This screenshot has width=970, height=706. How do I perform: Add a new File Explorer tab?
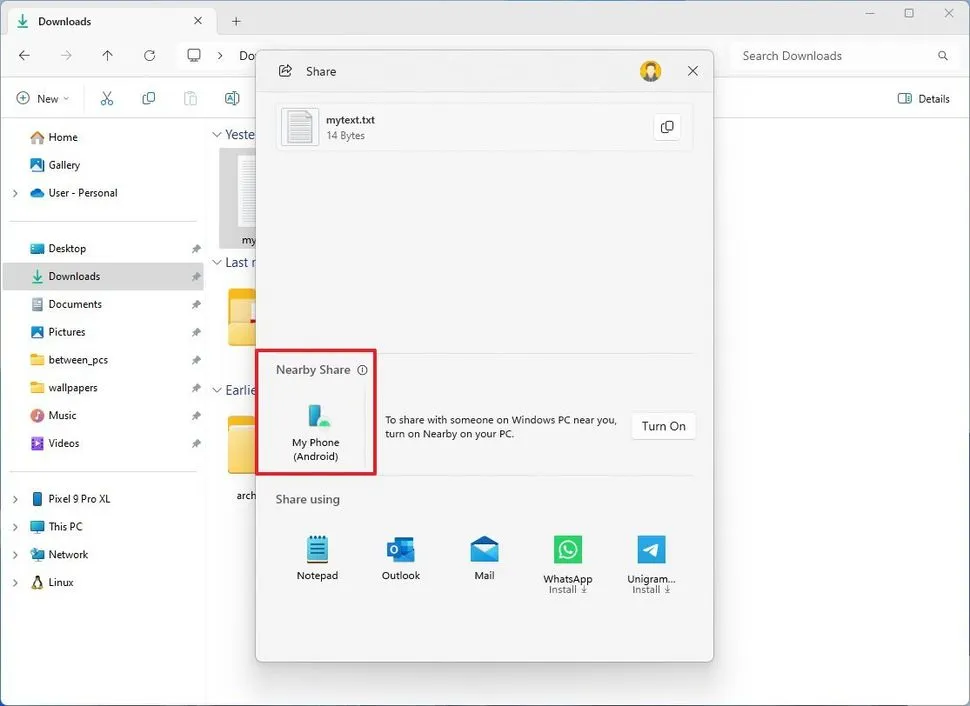pos(236,21)
